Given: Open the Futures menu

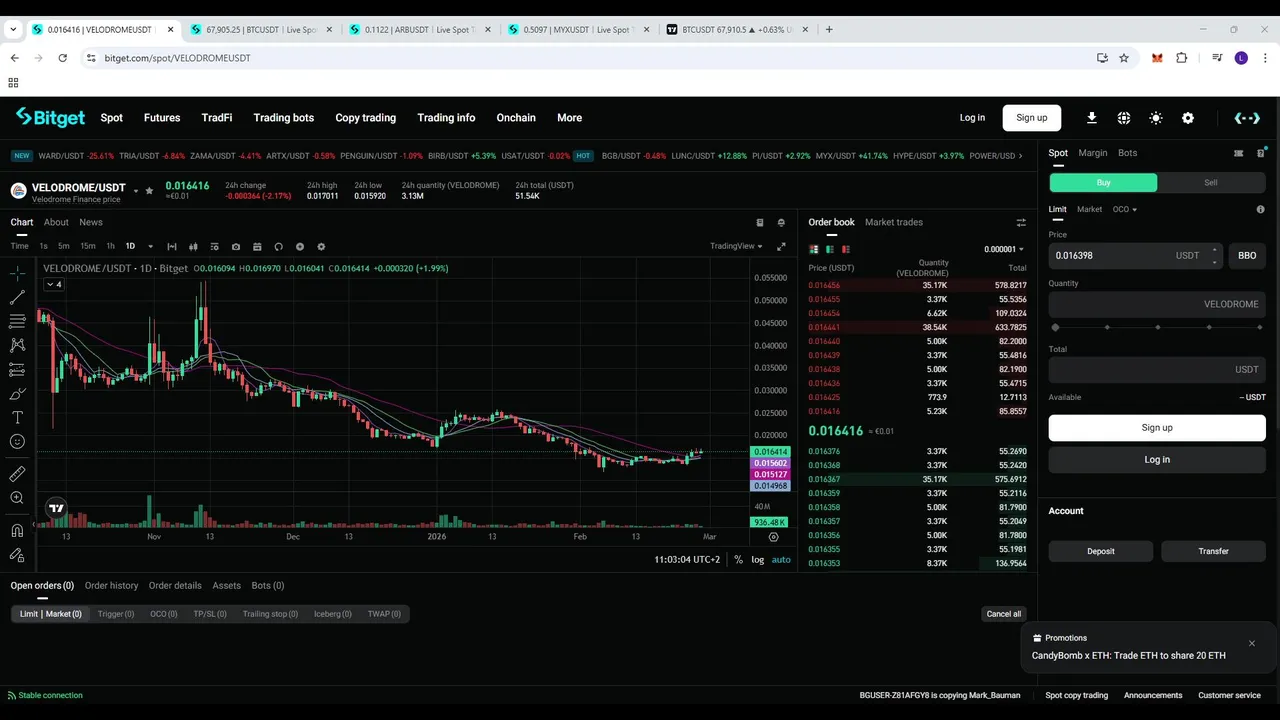Looking at the screenshot, I should pos(162,118).
